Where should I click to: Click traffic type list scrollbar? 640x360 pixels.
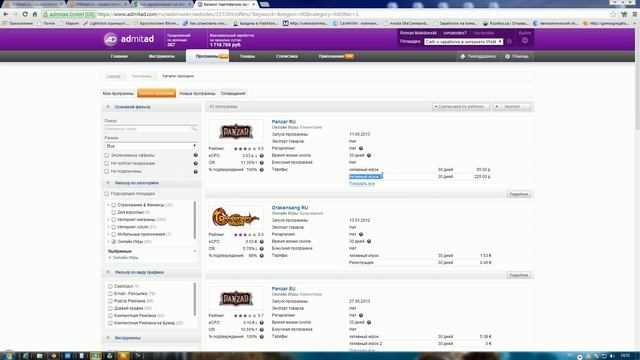pyautogui.click(x=195, y=300)
